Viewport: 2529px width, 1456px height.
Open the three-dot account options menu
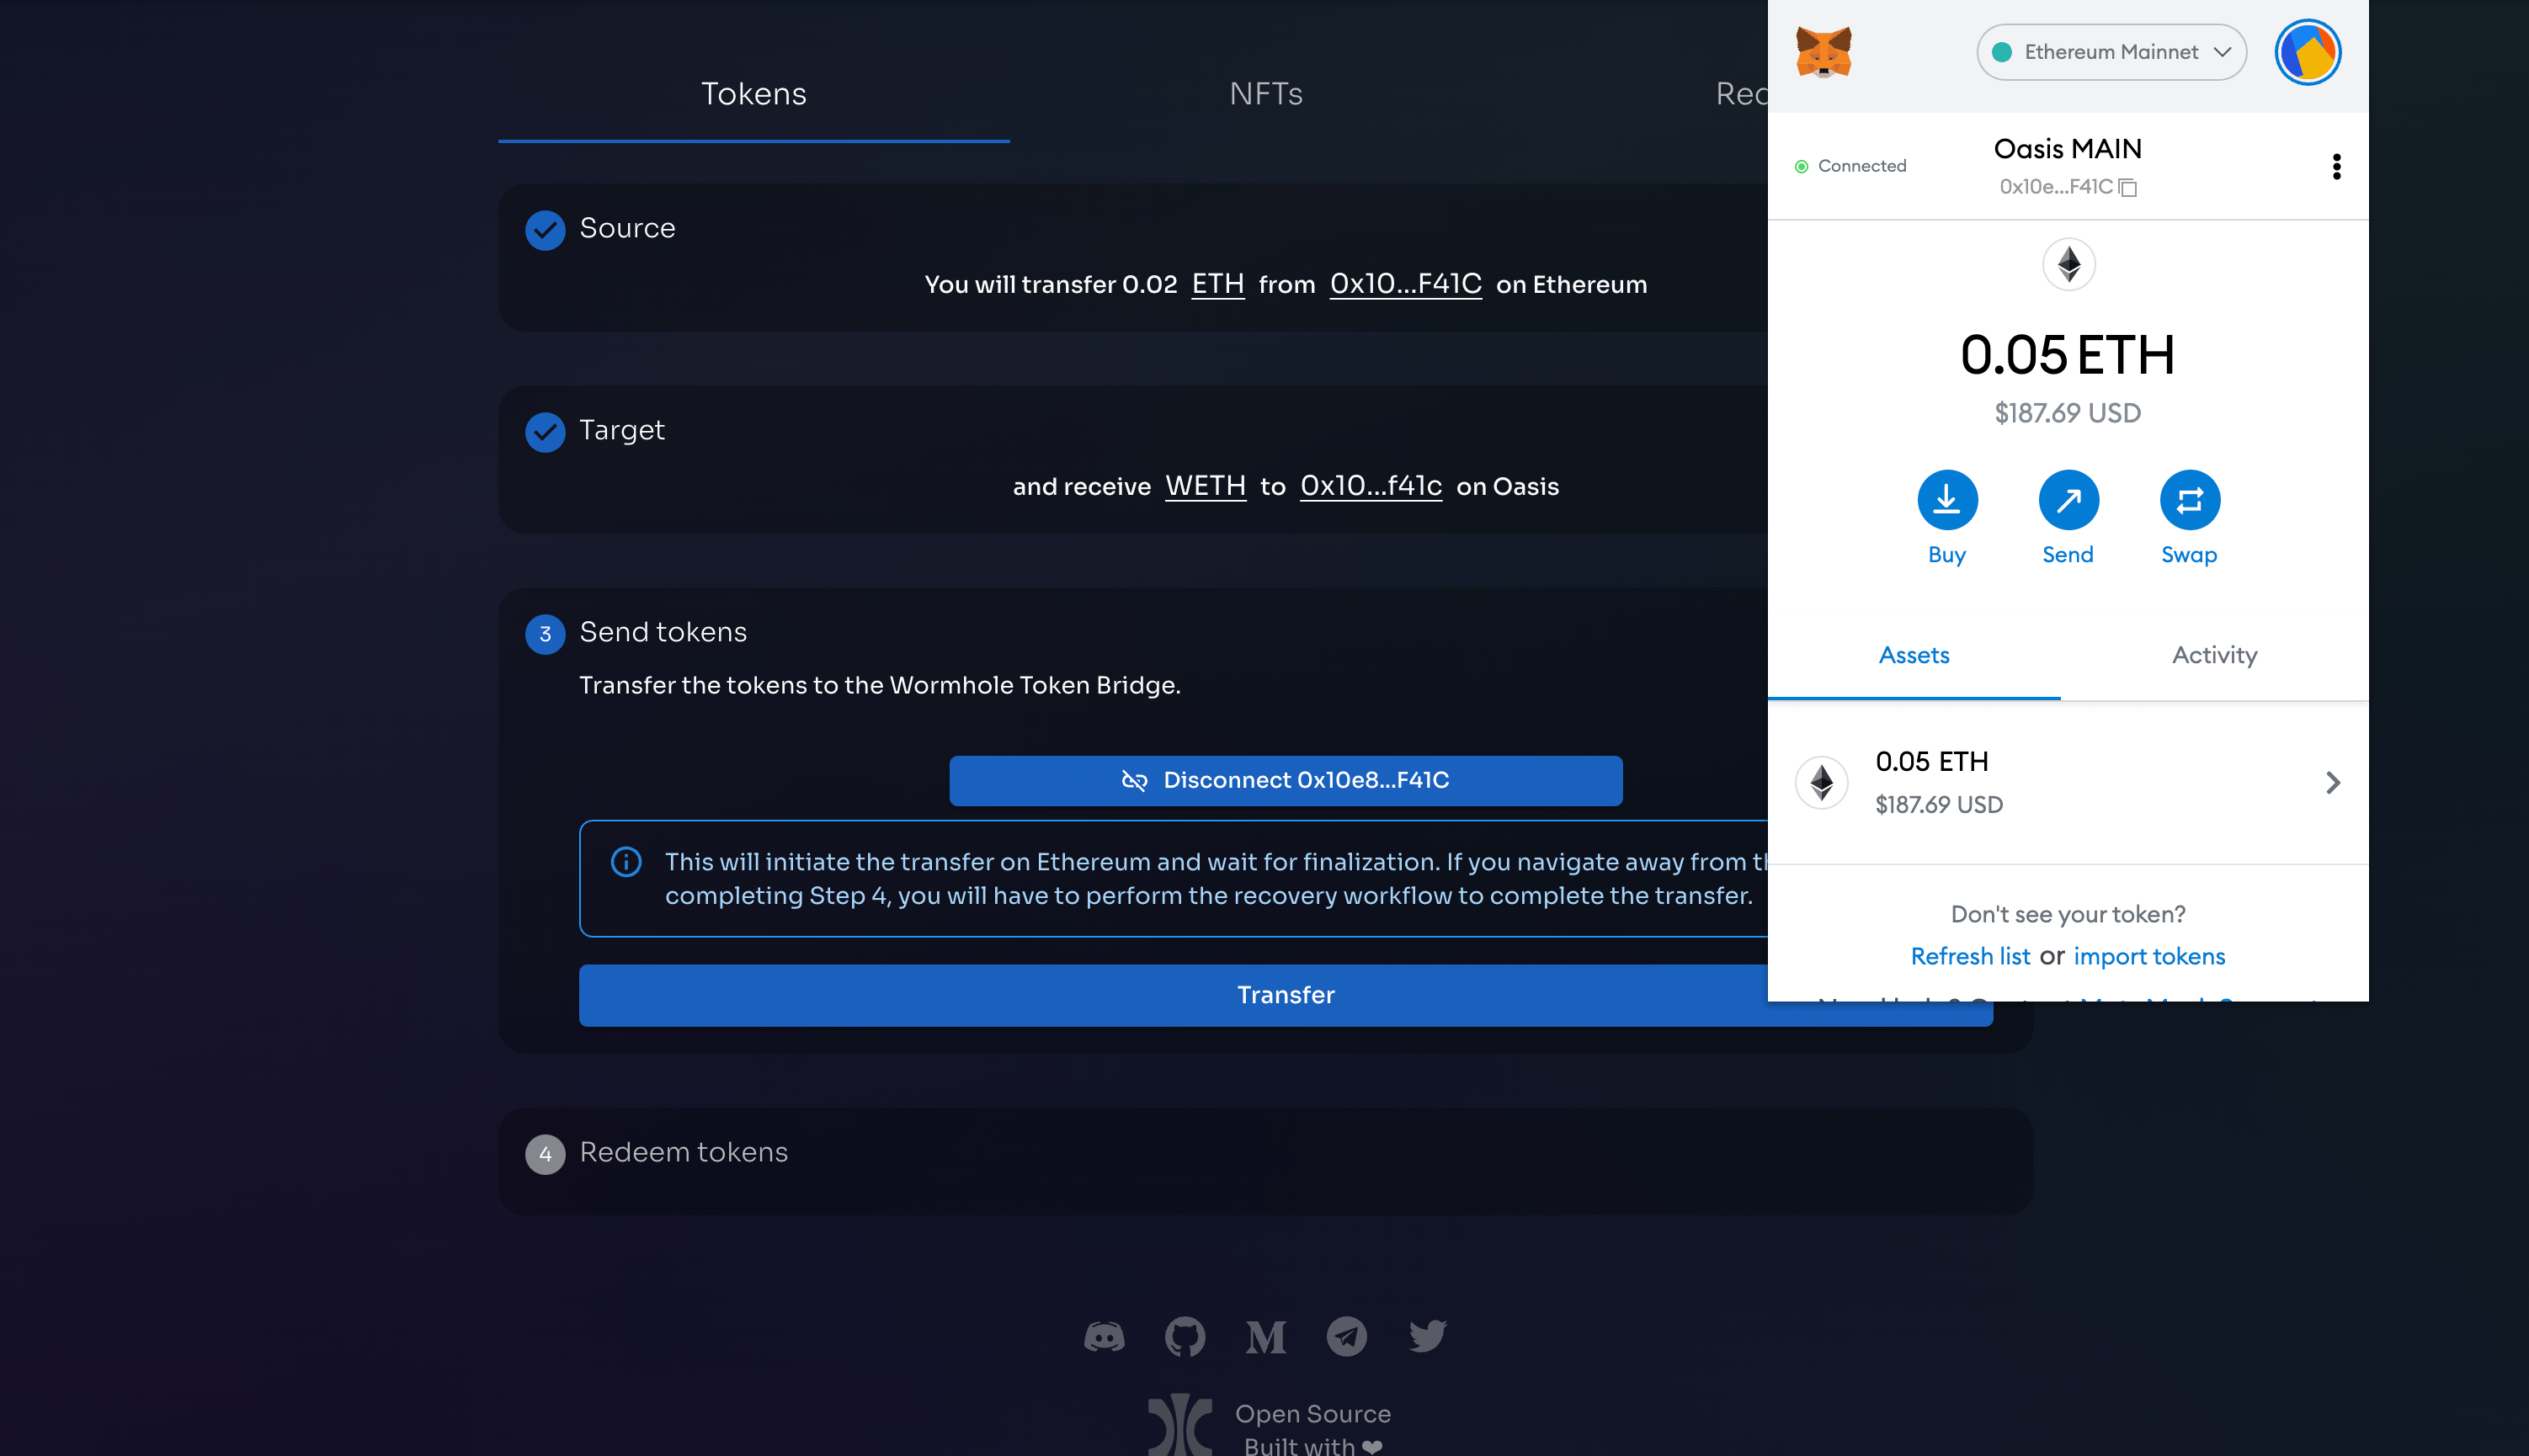click(x=2336, y=166)
